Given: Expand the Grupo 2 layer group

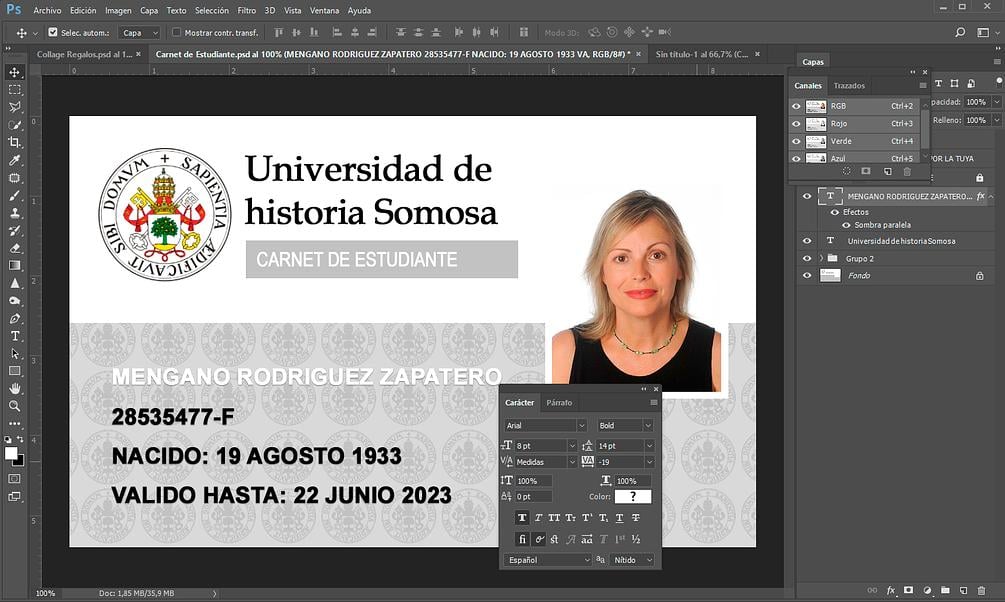Looking at the screenshot, I should [x=821, y=258].
